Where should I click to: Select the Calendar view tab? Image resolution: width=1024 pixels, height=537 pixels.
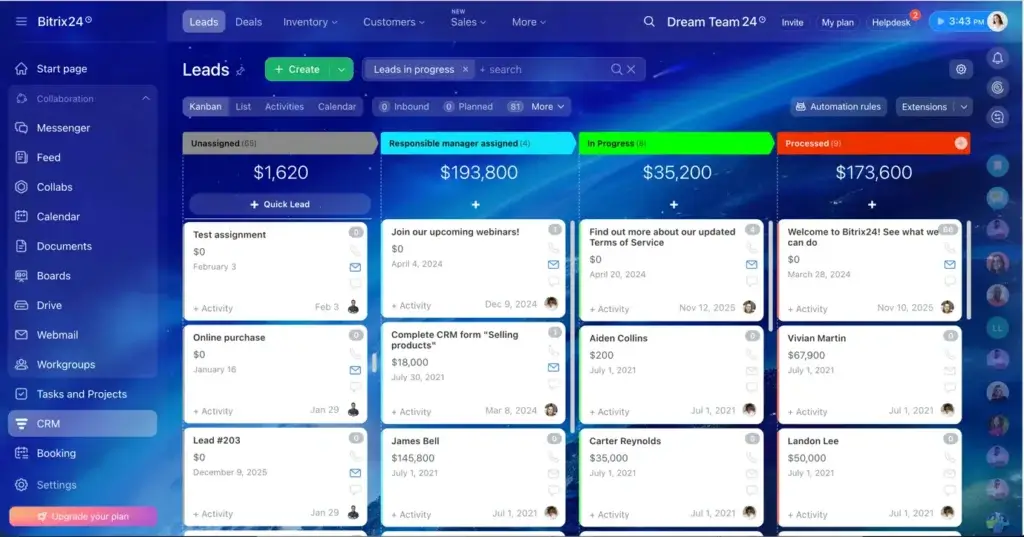[337, 106]
